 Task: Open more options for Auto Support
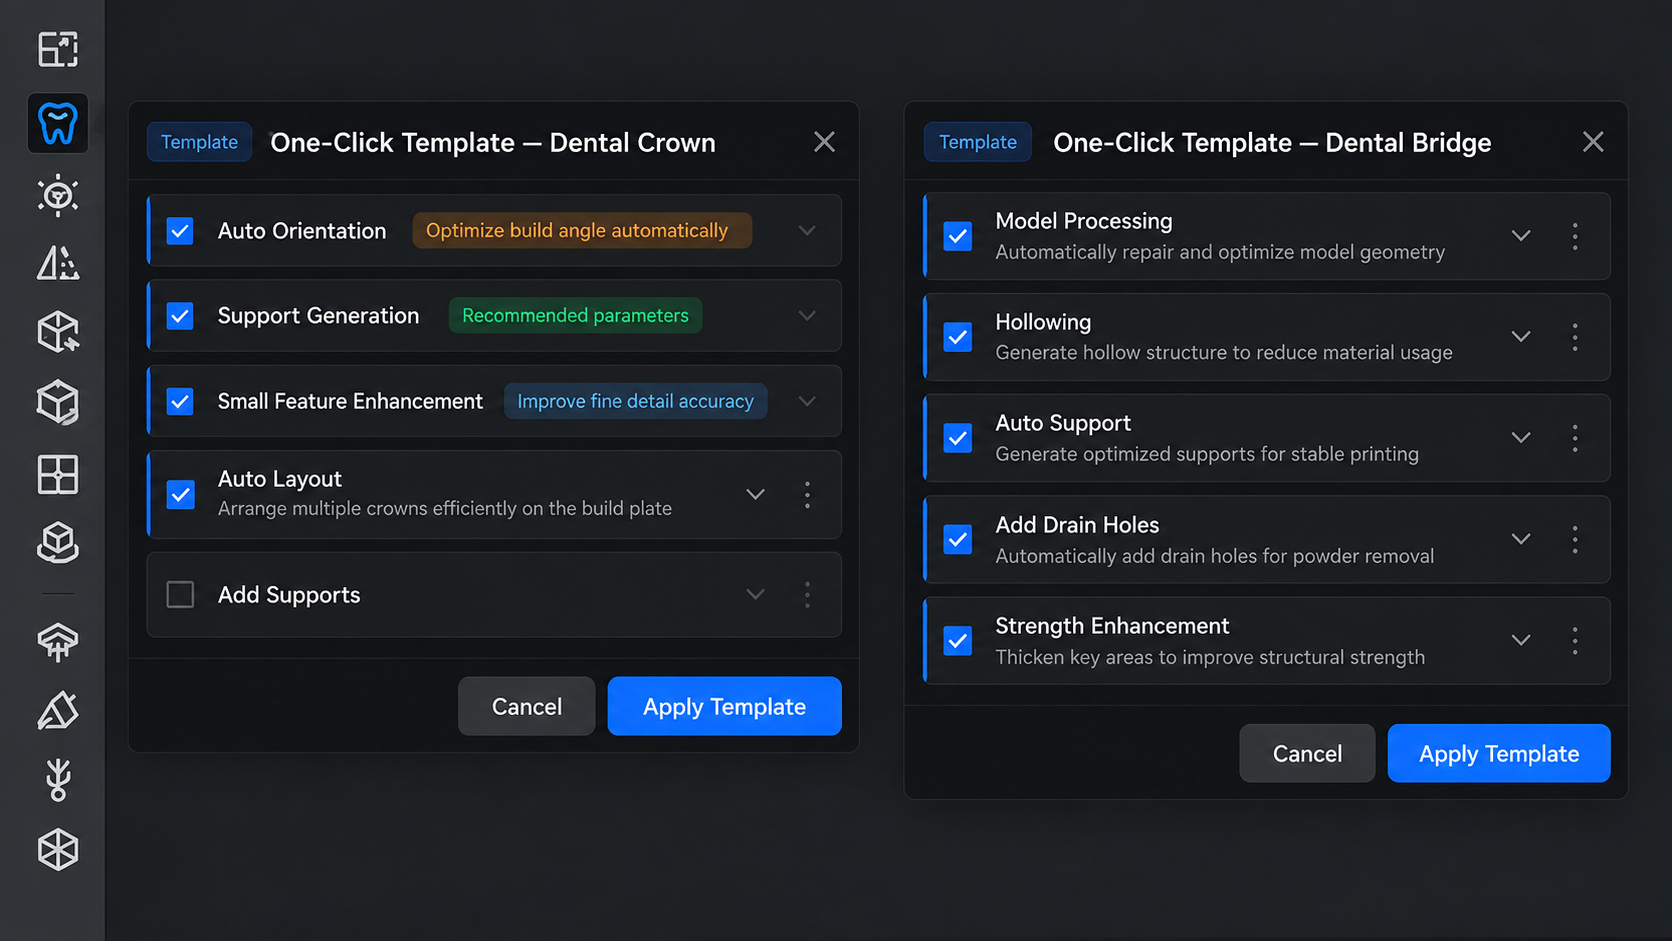pyautogui.click(x=1575, y=438)
